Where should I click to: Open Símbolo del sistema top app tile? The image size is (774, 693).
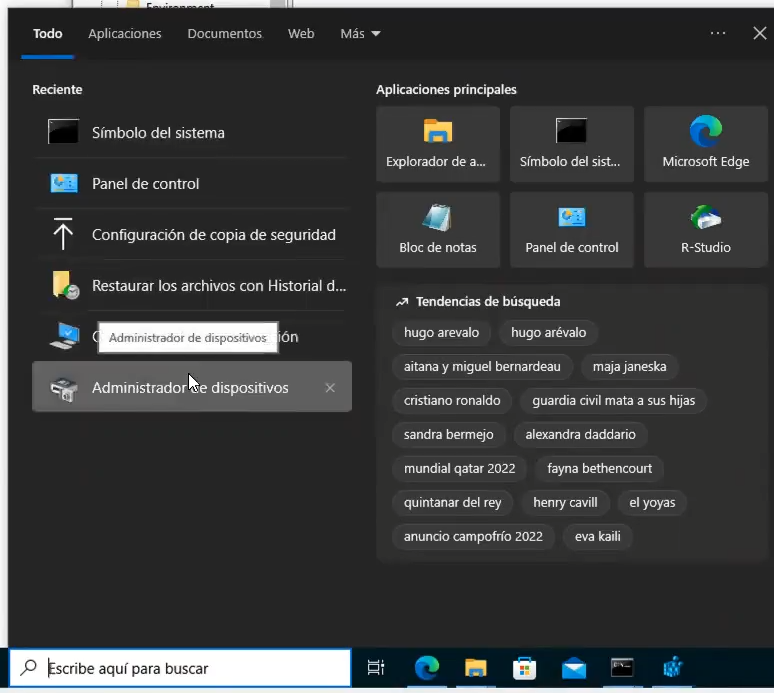pos(572,144)
